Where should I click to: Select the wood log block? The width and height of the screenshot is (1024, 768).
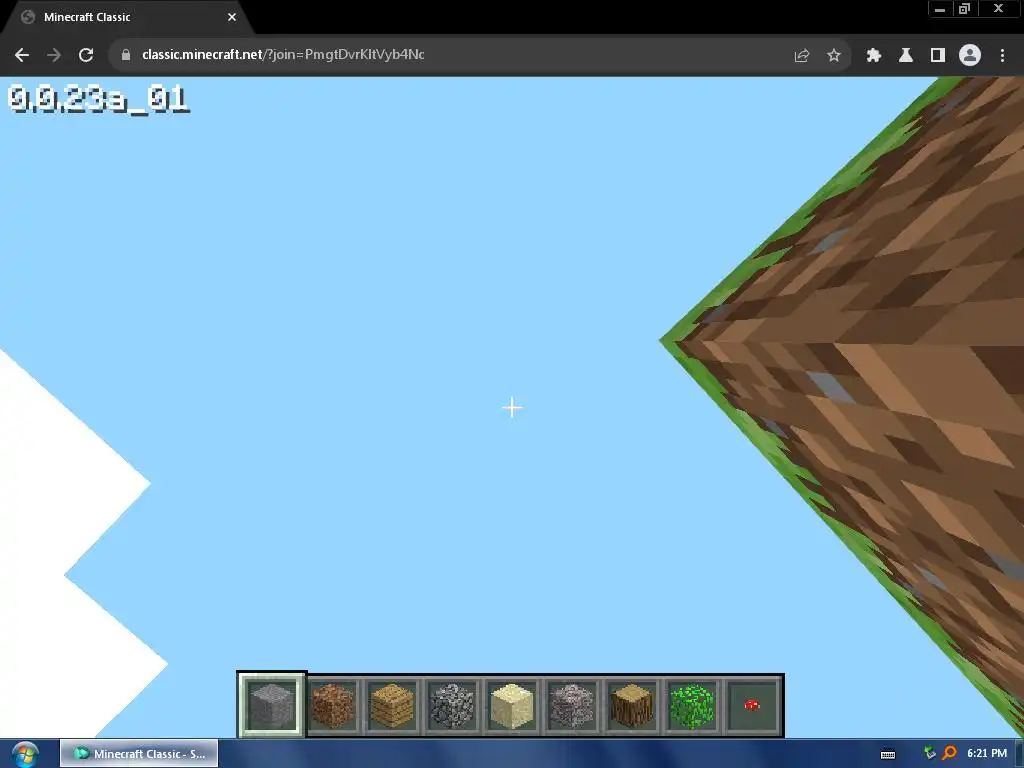[632, 705]
